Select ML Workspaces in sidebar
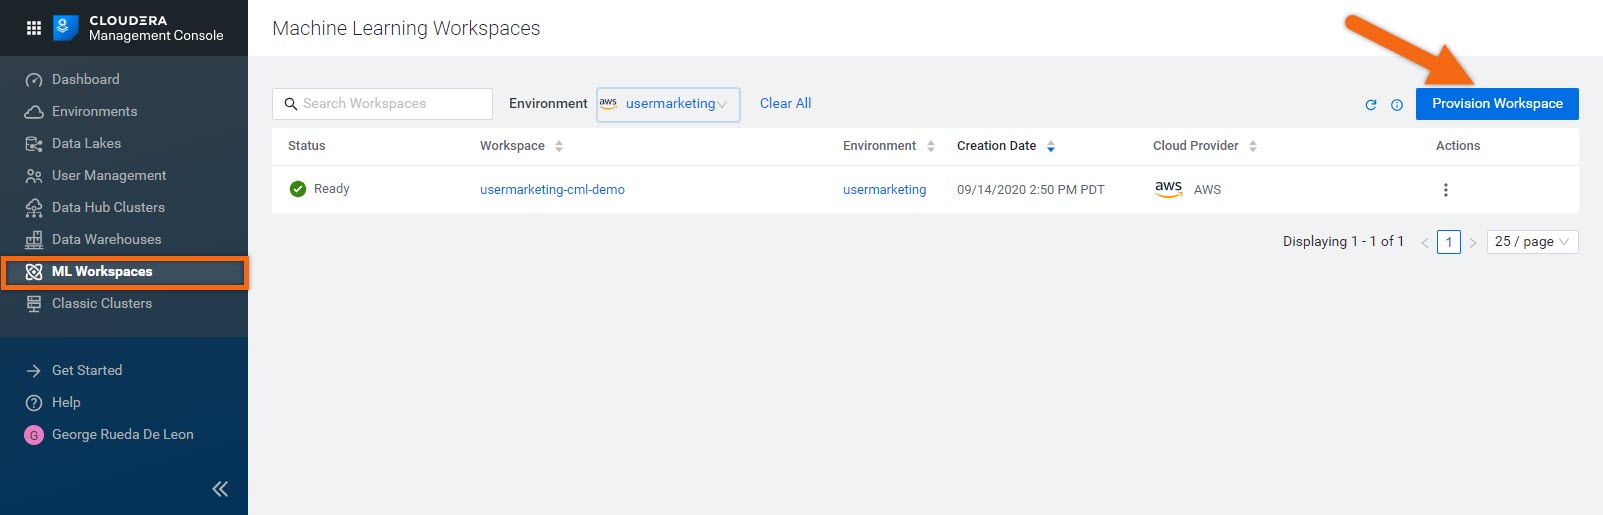The image size is (1603, 515). [124, 271]
